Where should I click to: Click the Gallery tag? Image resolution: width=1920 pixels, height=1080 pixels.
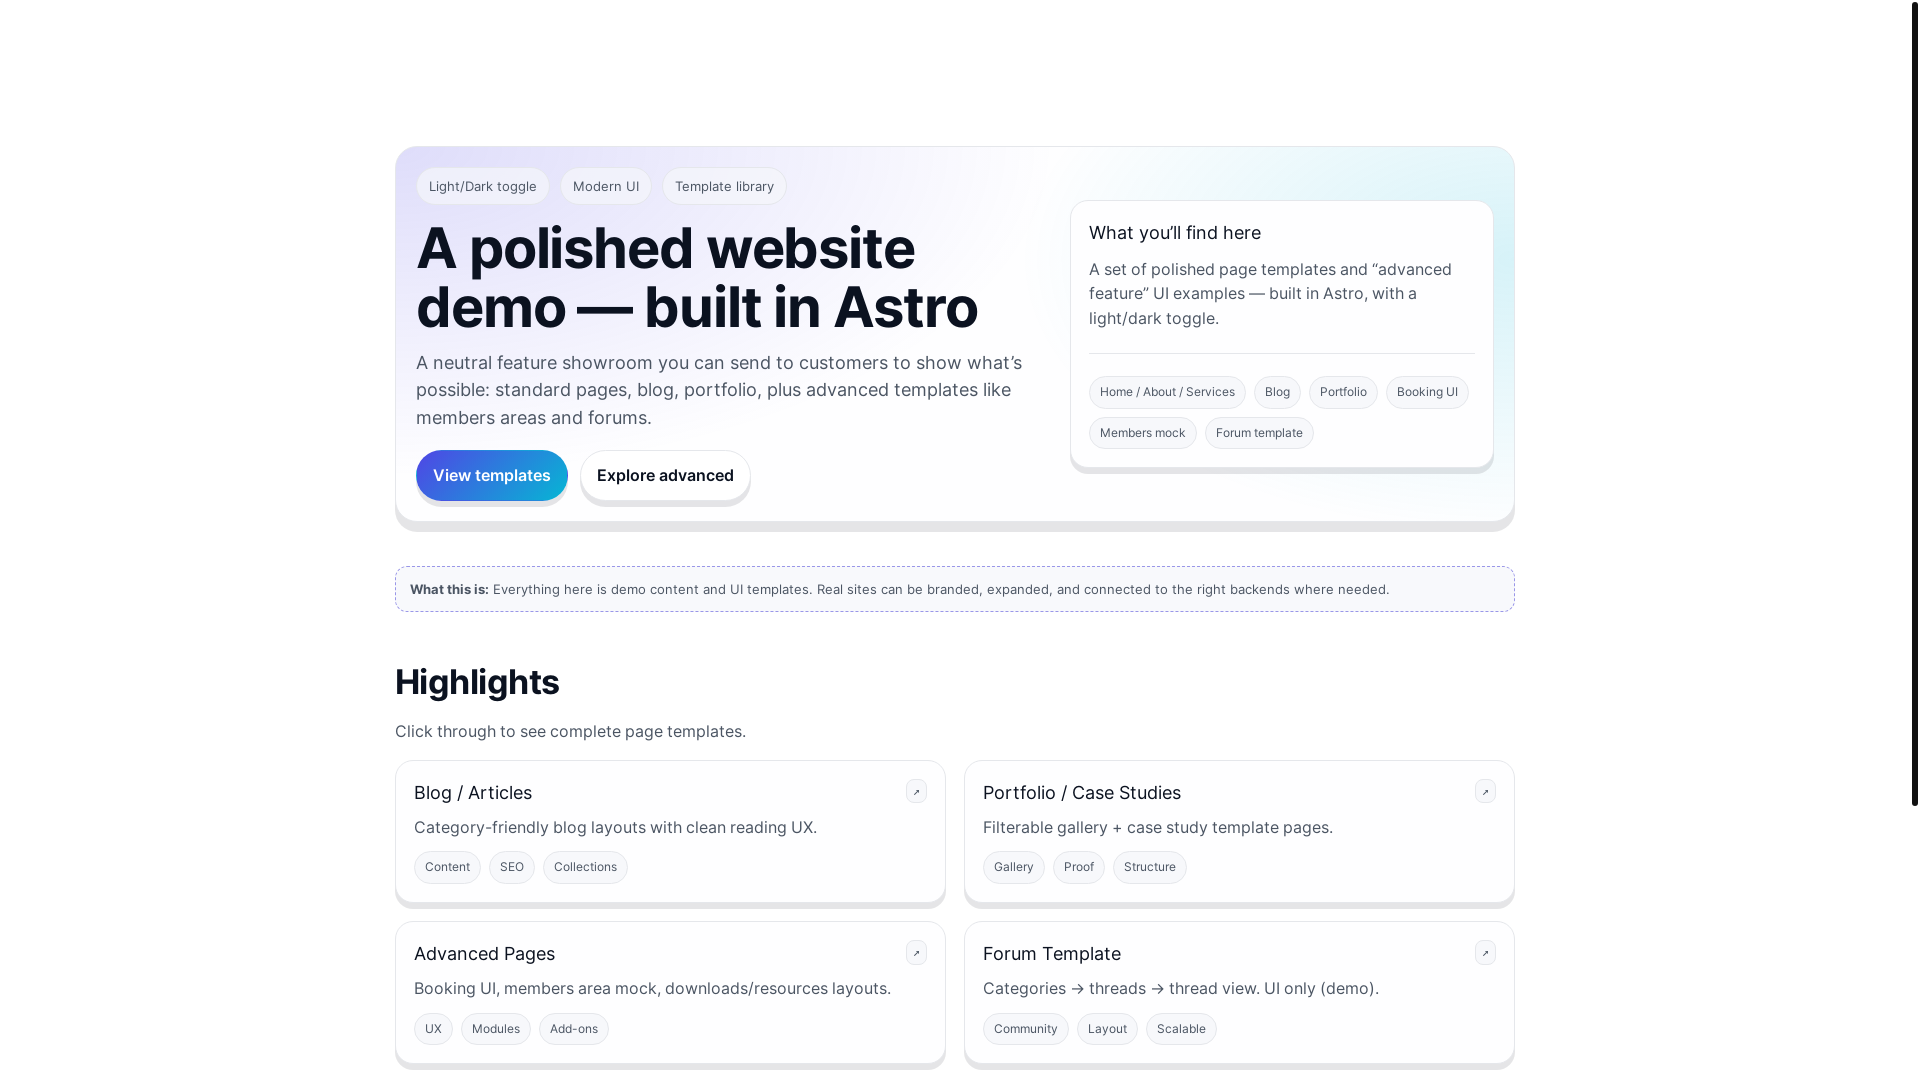1014,867
